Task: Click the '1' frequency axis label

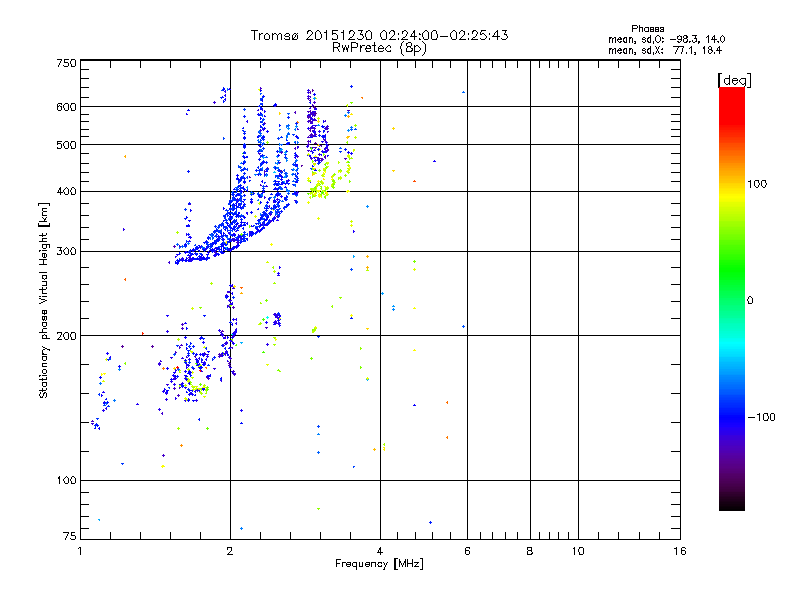Action: [80, 551]
